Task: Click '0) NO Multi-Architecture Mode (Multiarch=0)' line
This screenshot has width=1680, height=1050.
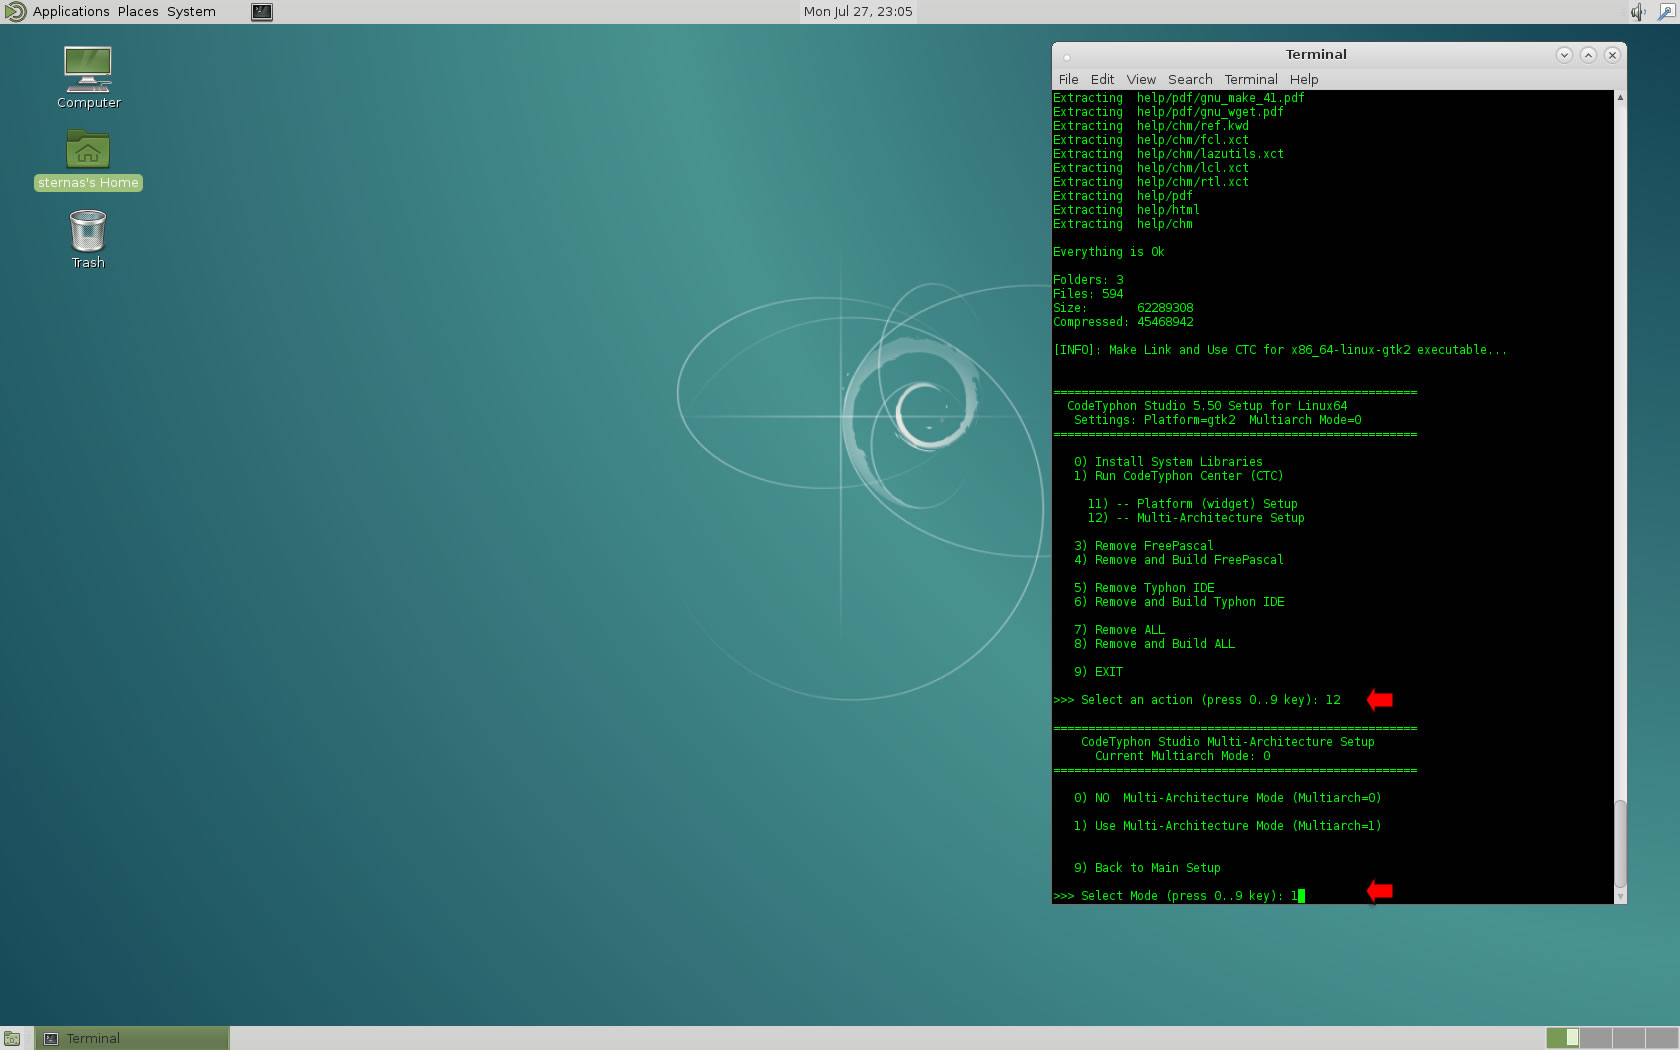Action: coord(1227,798)
